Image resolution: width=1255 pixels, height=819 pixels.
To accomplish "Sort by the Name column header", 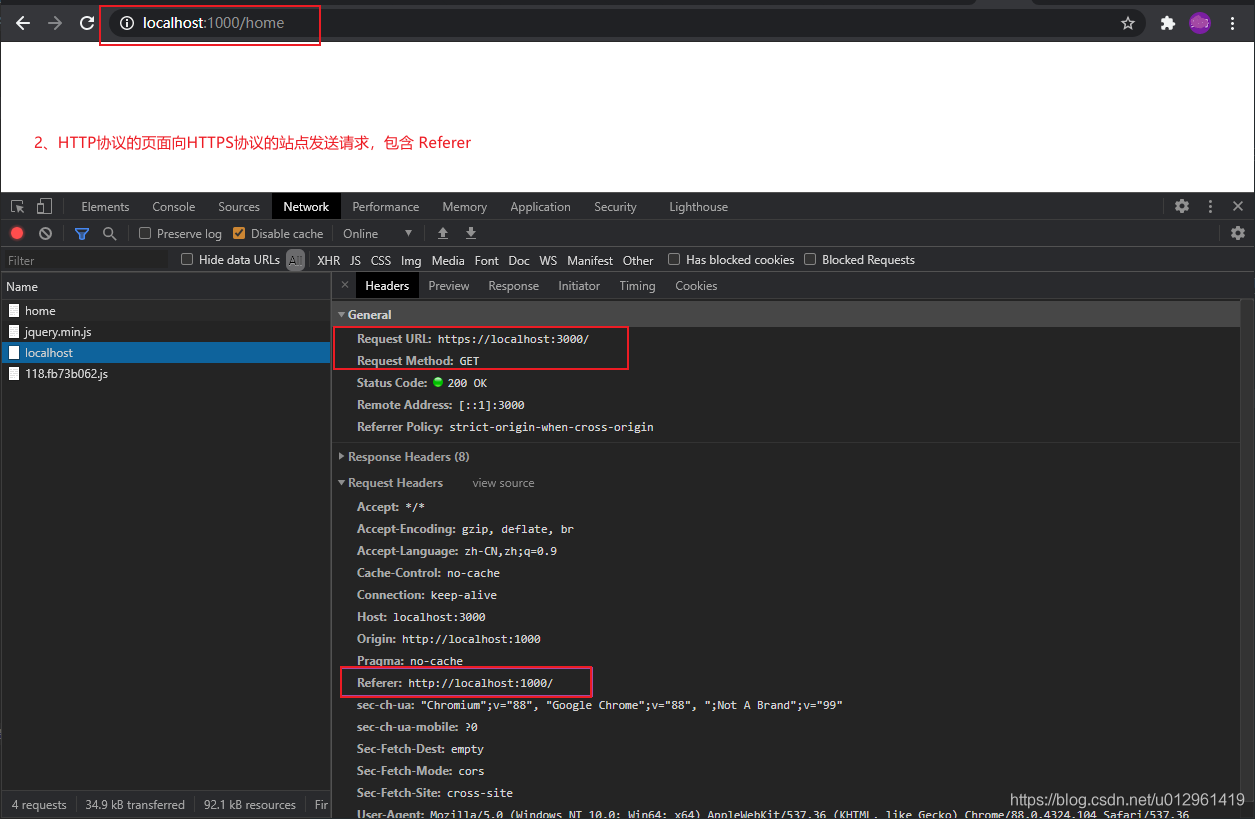I will point(165,286).
